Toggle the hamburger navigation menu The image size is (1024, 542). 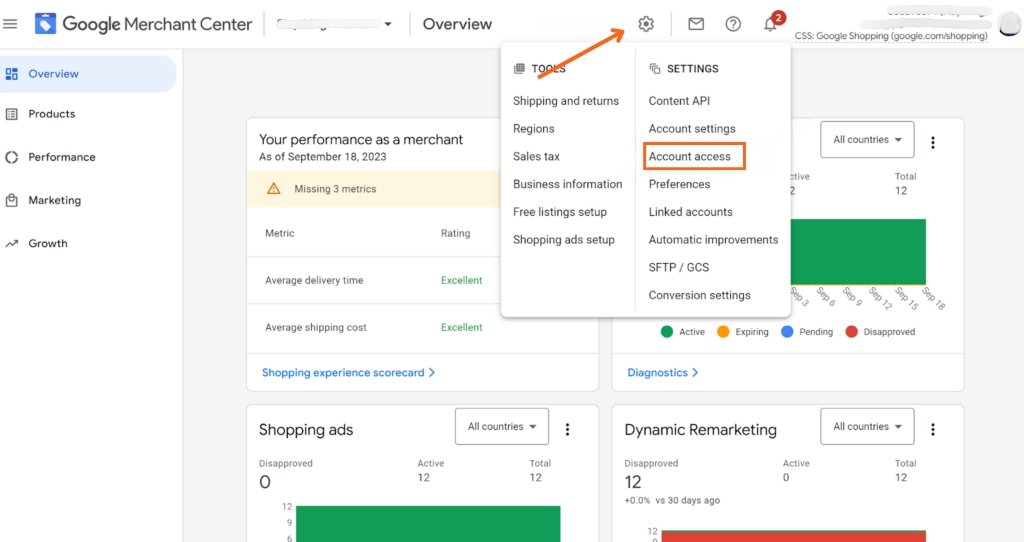(10, 24)
